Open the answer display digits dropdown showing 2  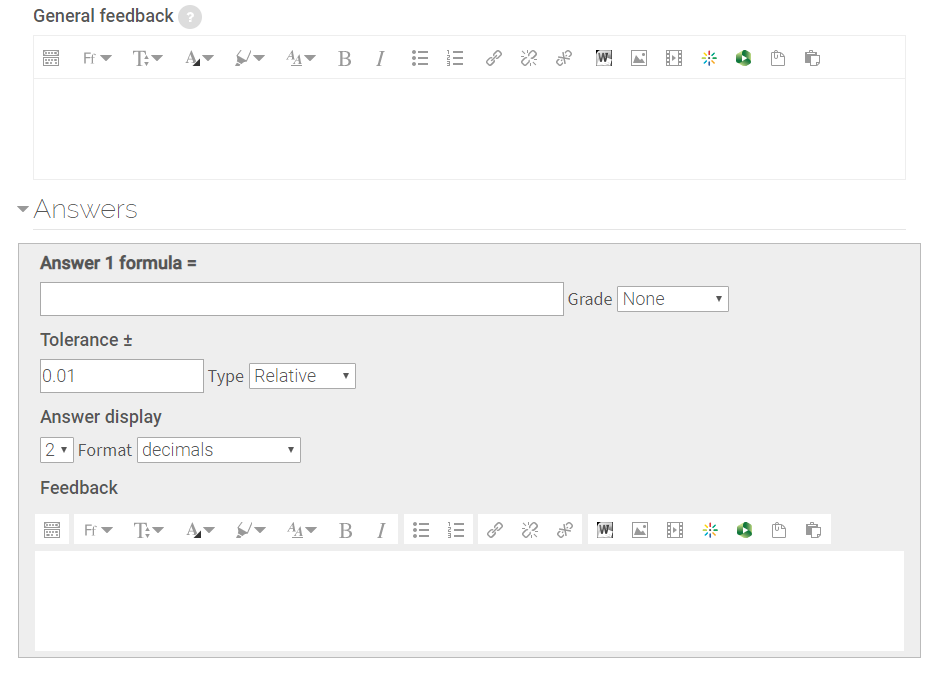pos(57,450)
